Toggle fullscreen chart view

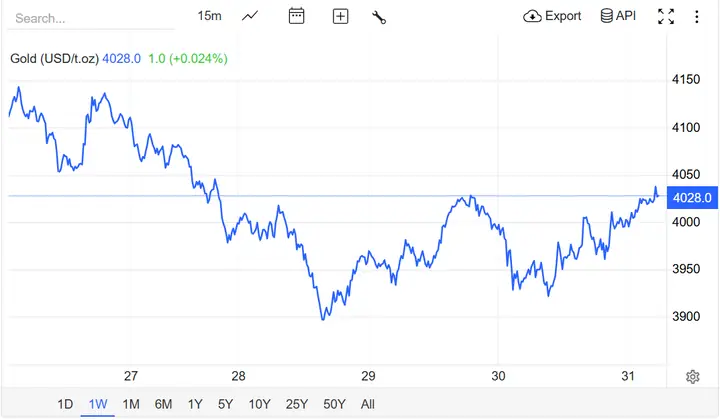pyautogui.click(x=666, y=17)
